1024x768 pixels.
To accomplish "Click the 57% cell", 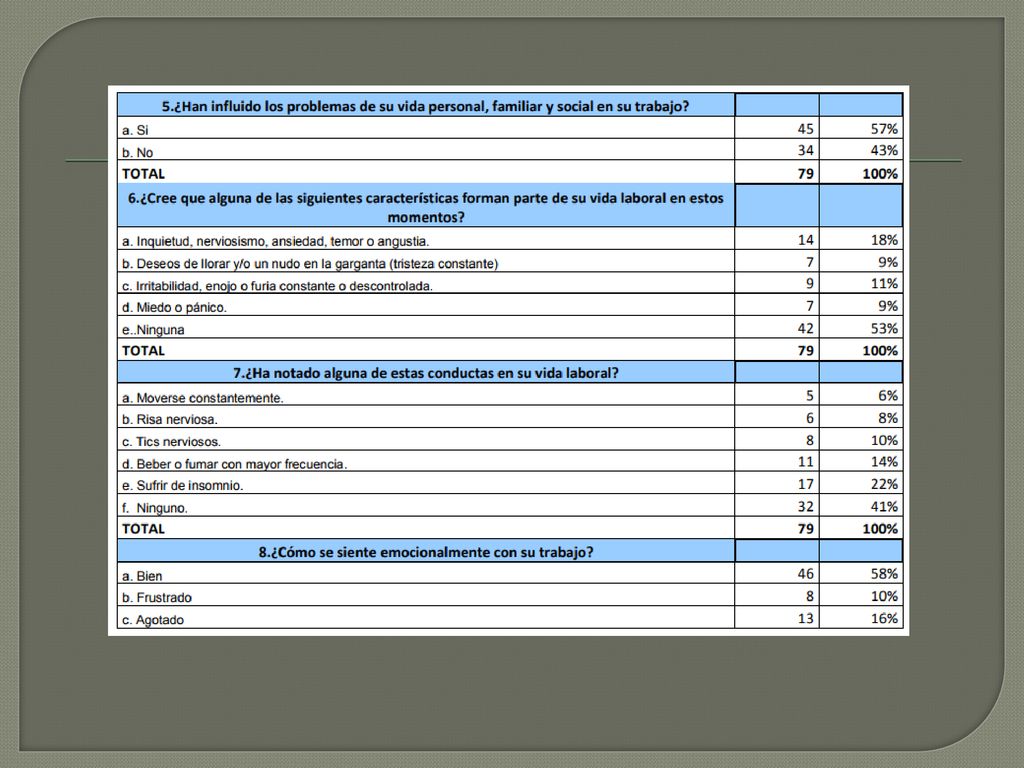I will tap(884, 129).
